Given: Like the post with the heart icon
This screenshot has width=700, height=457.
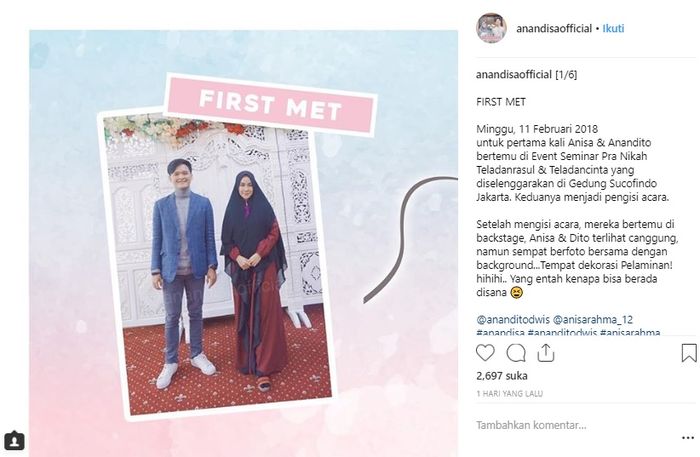Looking at the screenshot, I should 485,353.
